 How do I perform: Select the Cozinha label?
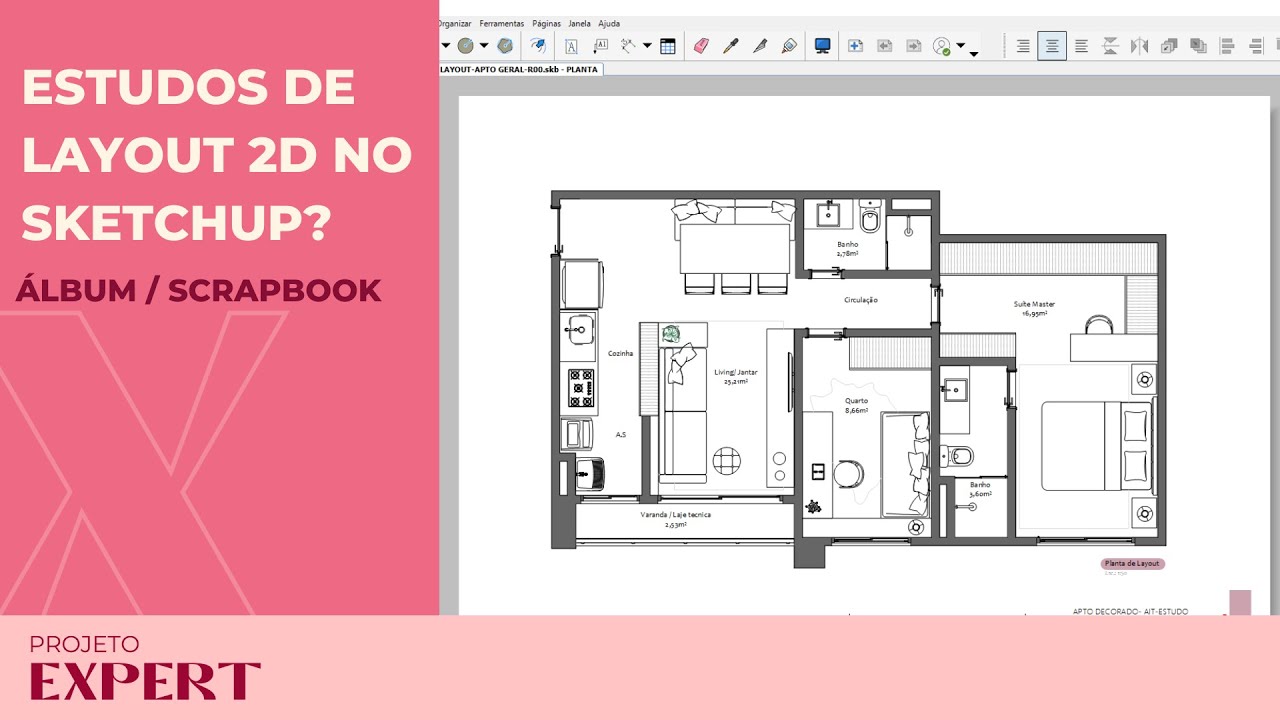point(620,354)
